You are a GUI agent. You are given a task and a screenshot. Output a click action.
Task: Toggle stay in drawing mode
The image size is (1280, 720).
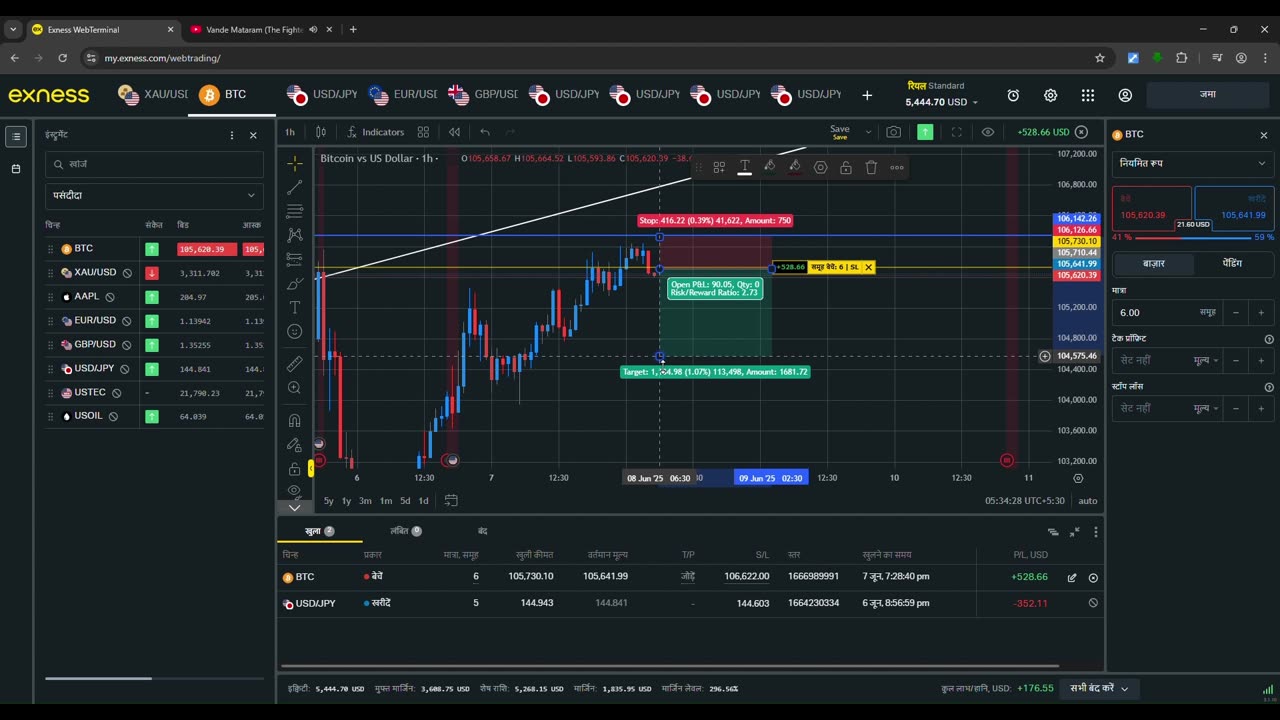click(x=294, y=445)
